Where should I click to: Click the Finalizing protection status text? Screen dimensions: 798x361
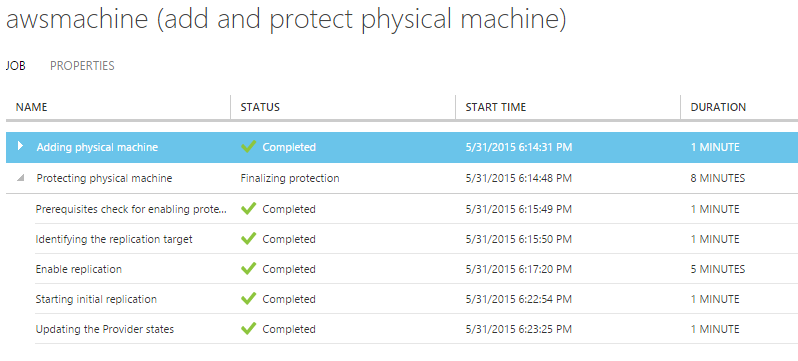(x=290, y=178)
